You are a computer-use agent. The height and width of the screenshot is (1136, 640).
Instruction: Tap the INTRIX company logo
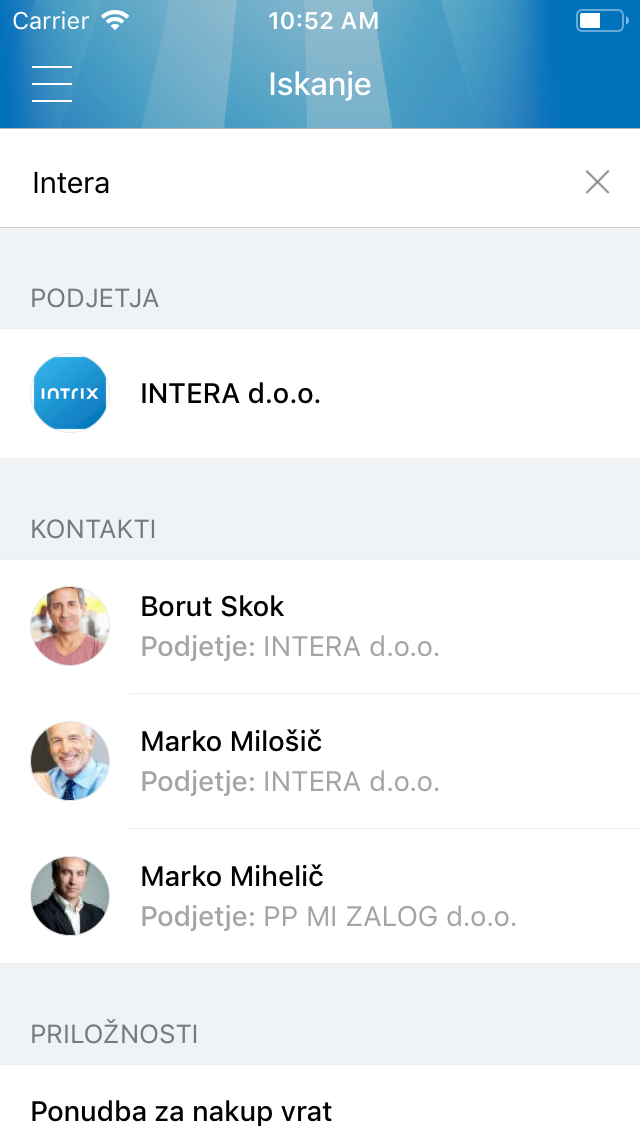70,393
